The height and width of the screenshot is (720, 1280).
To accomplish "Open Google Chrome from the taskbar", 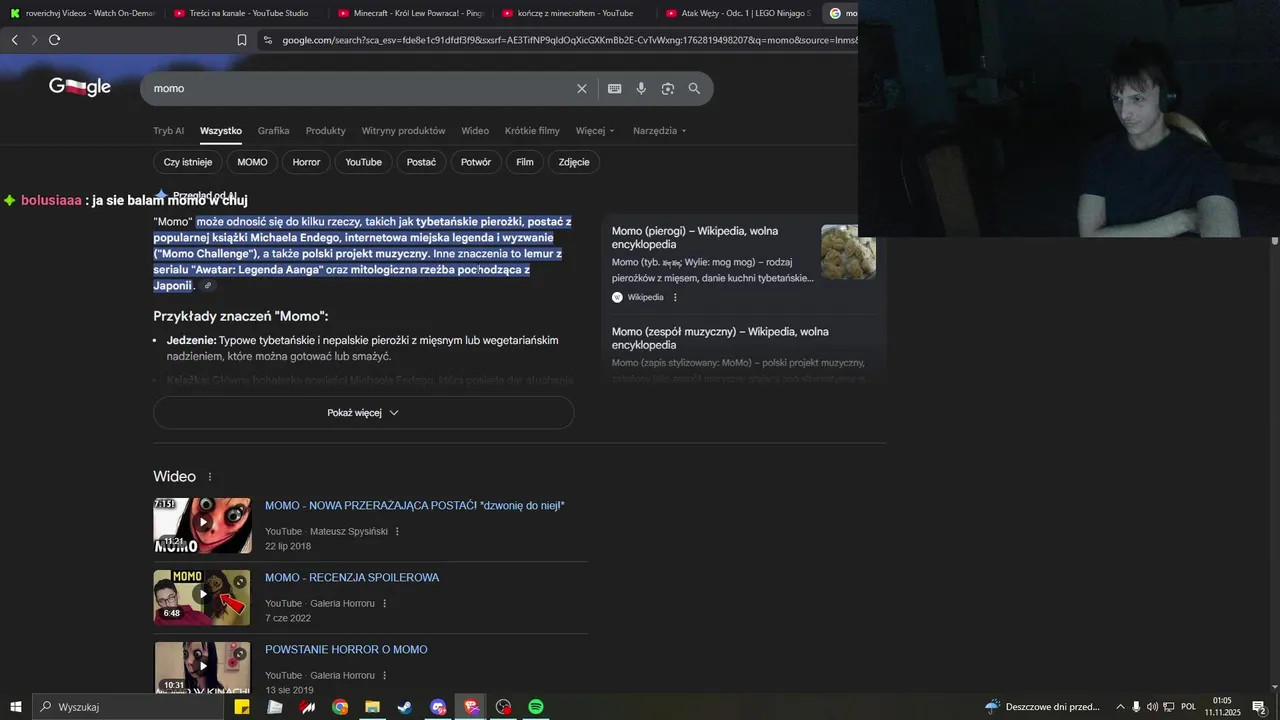I will [x=340, y=707].
